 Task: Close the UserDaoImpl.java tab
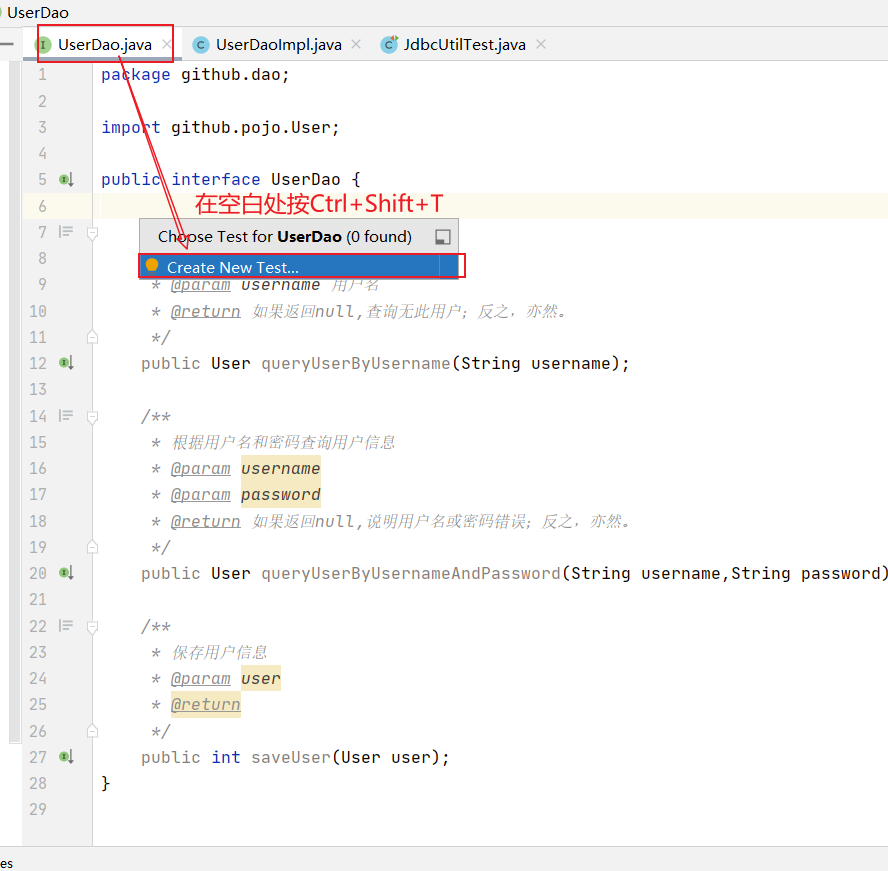(x=356, y=44)
